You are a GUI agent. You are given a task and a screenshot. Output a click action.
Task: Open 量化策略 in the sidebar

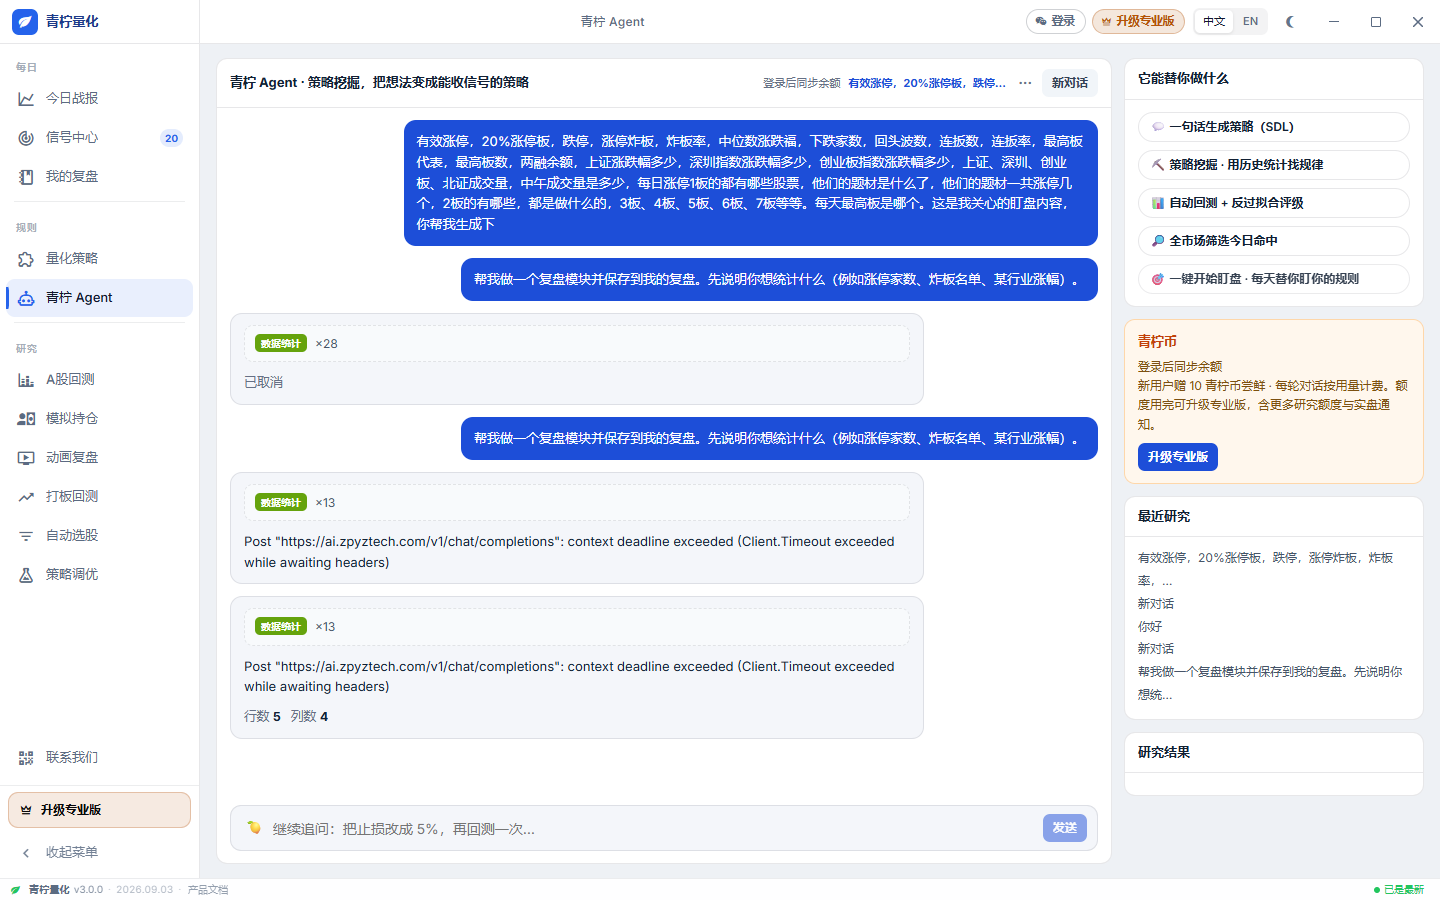[99, 258]
